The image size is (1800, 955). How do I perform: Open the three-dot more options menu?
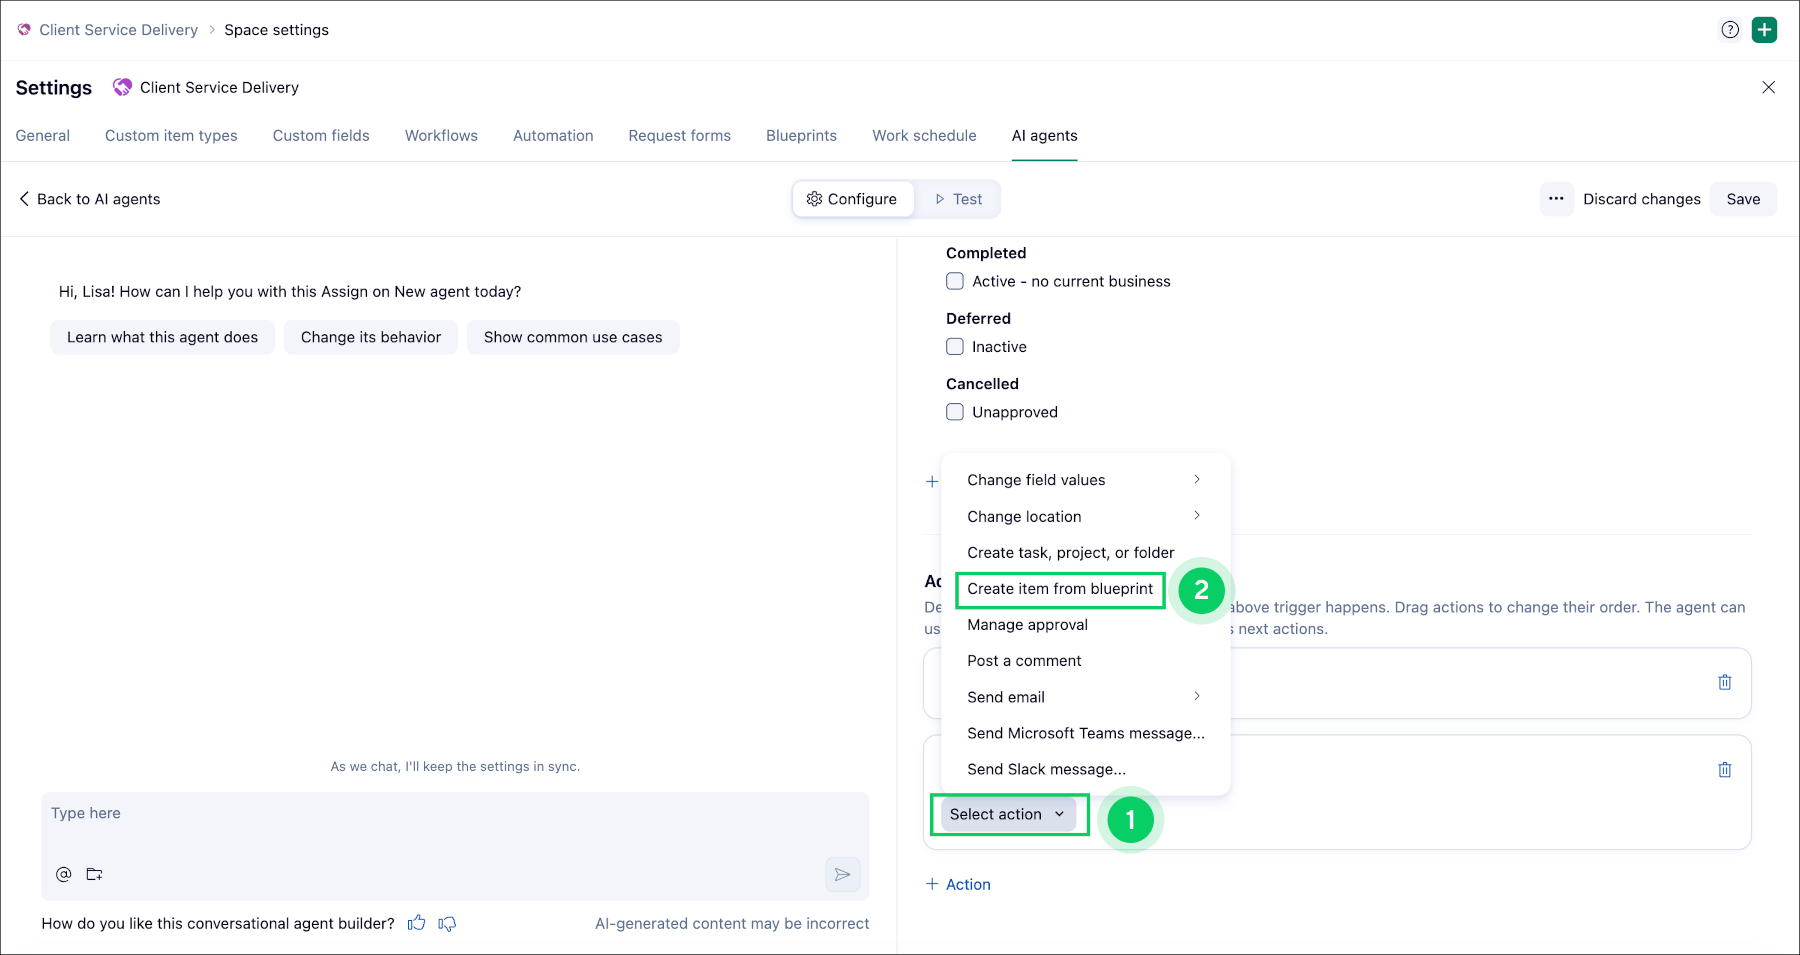1556,199
